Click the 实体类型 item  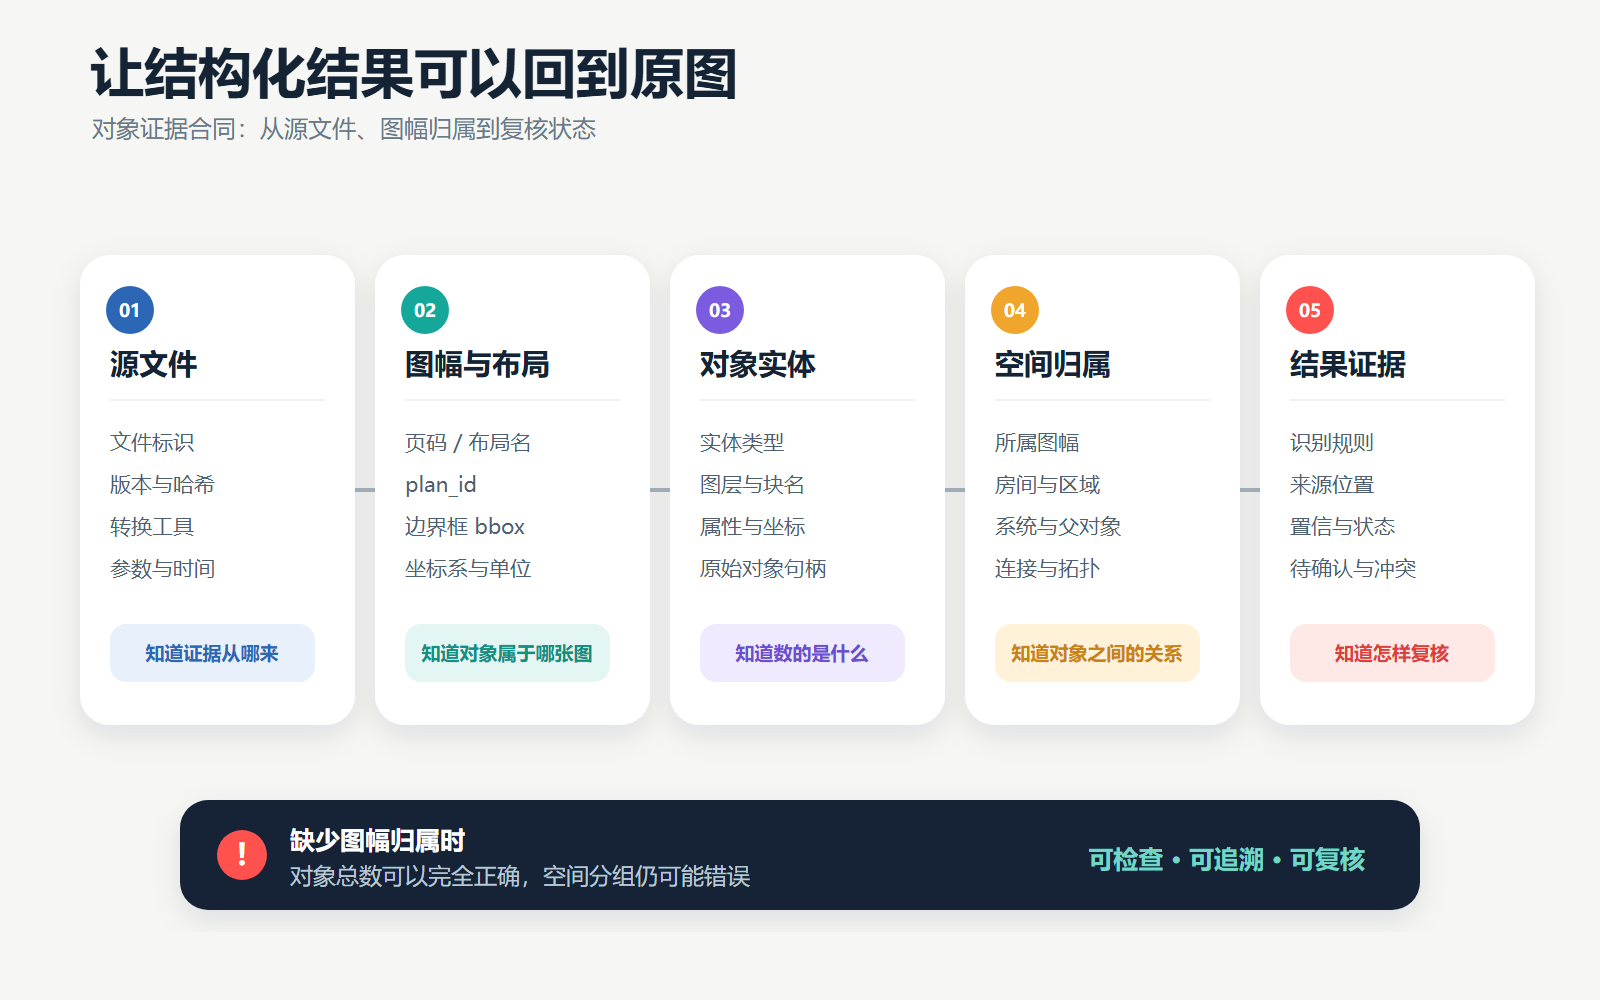coord(742,442)
